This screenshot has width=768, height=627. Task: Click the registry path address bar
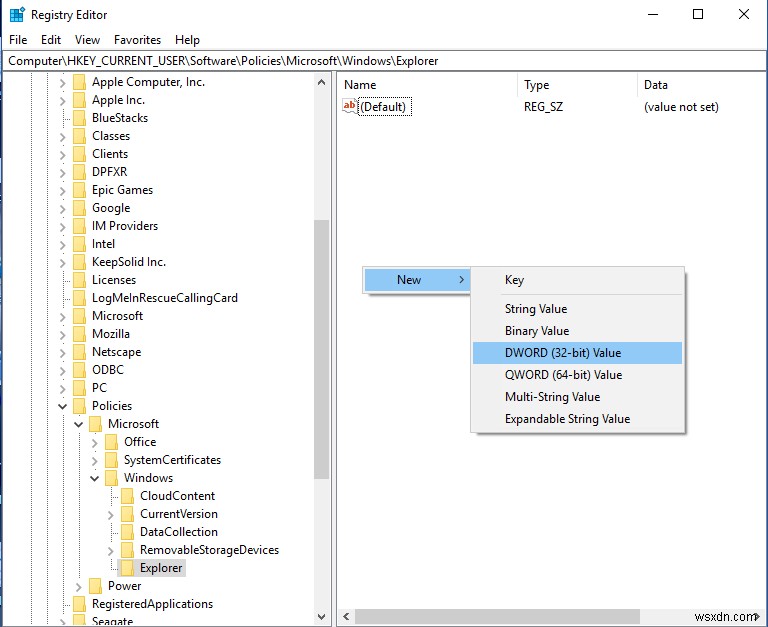(384, 61)
